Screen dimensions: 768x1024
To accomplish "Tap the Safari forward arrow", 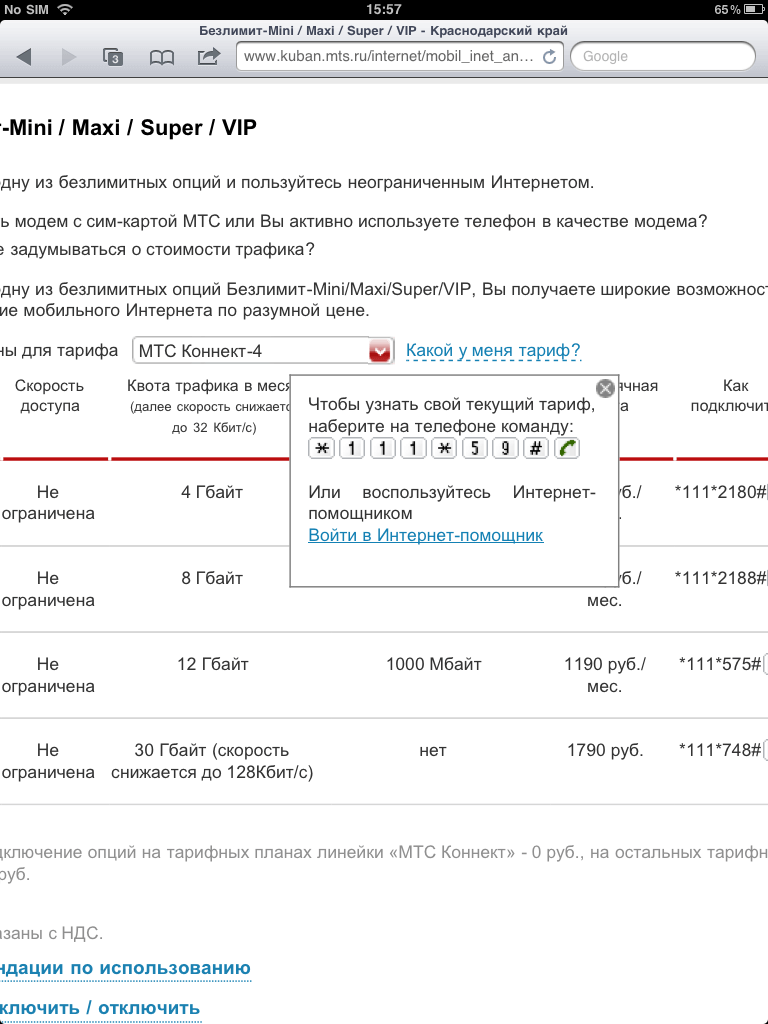I will click(69, 57).
